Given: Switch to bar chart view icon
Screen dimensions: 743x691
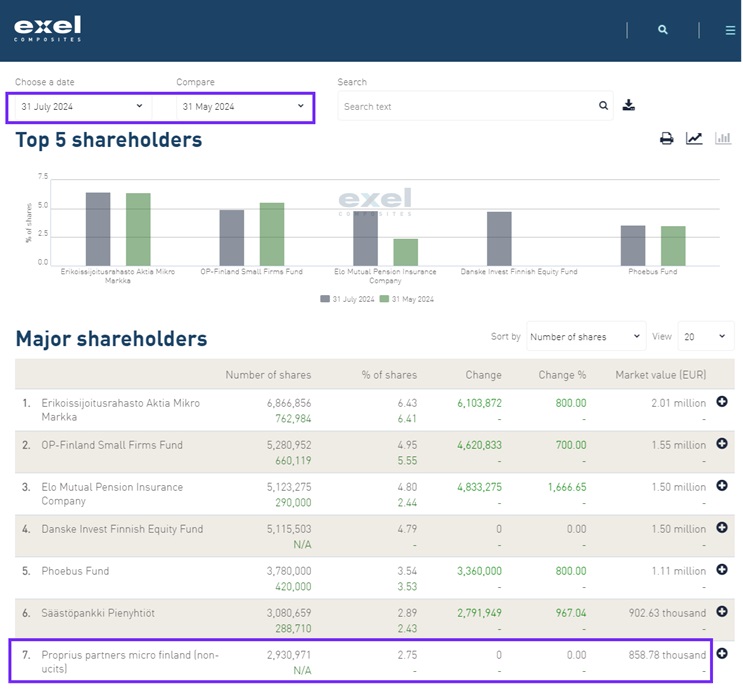Looking at the screenshot, I should (x=722, y=139).
